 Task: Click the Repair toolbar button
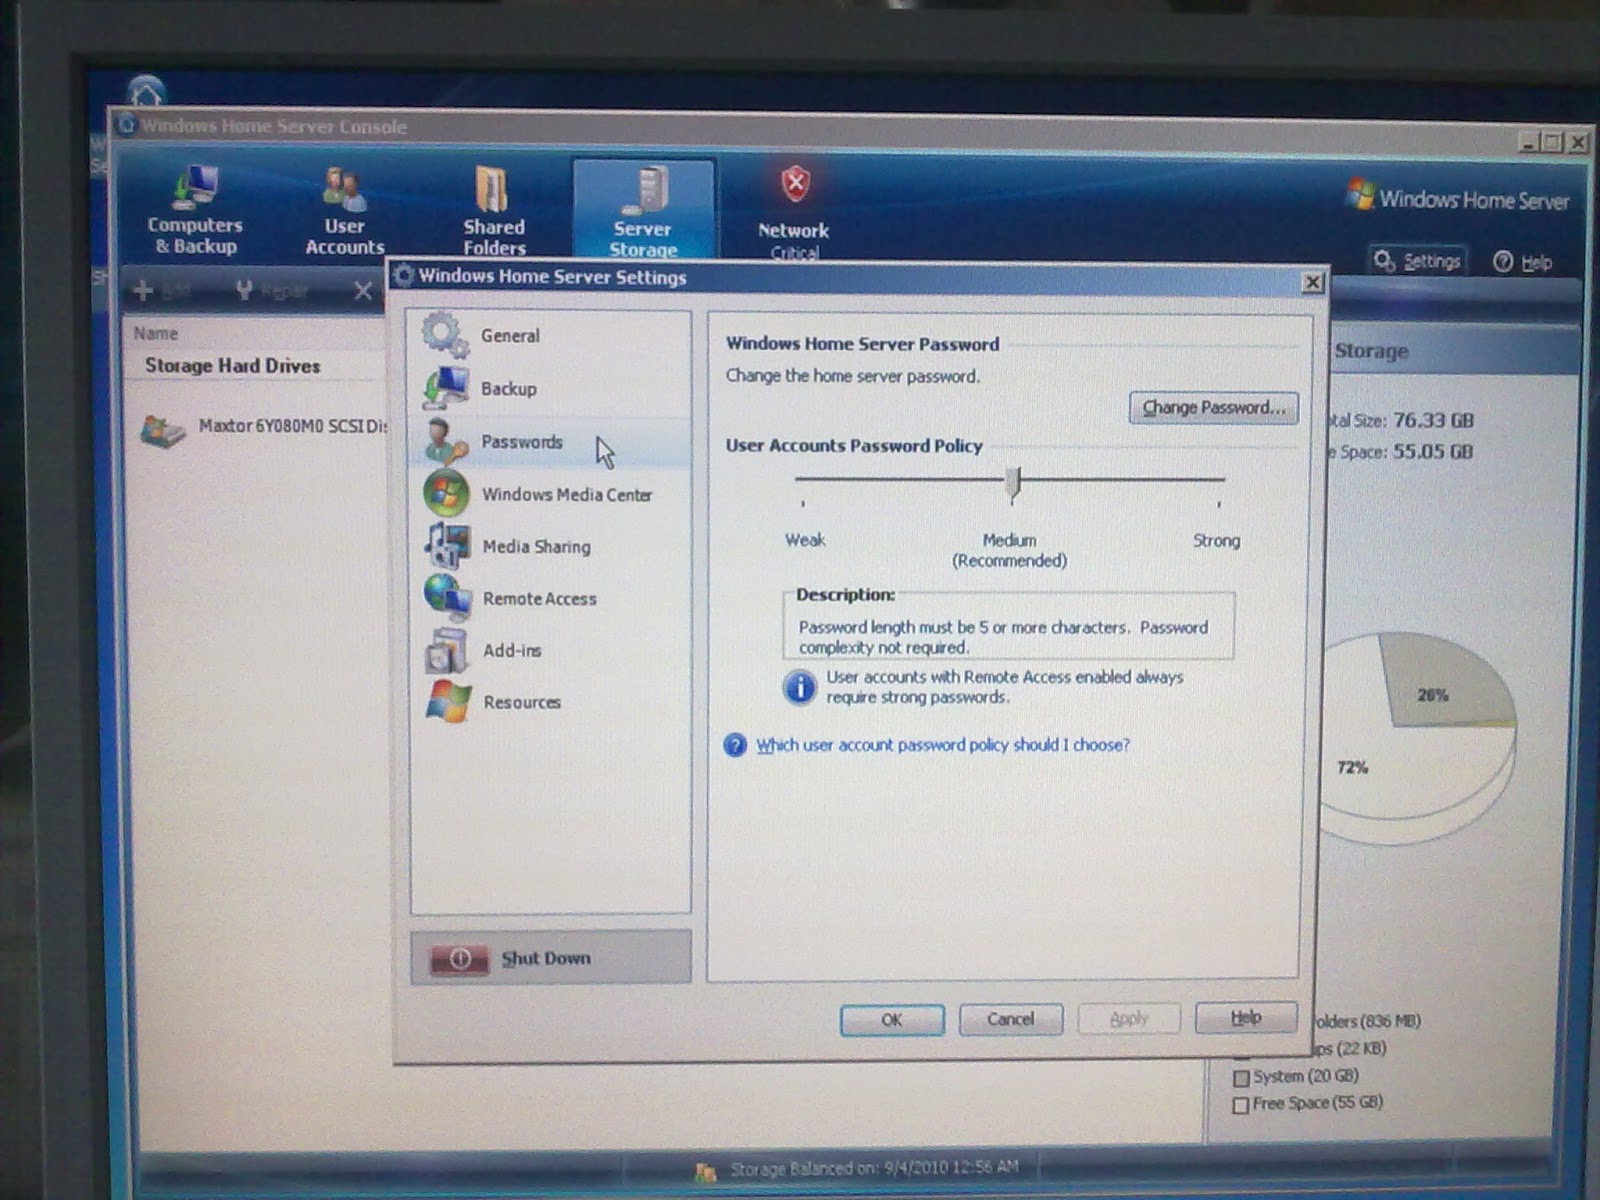click(270, 290)
